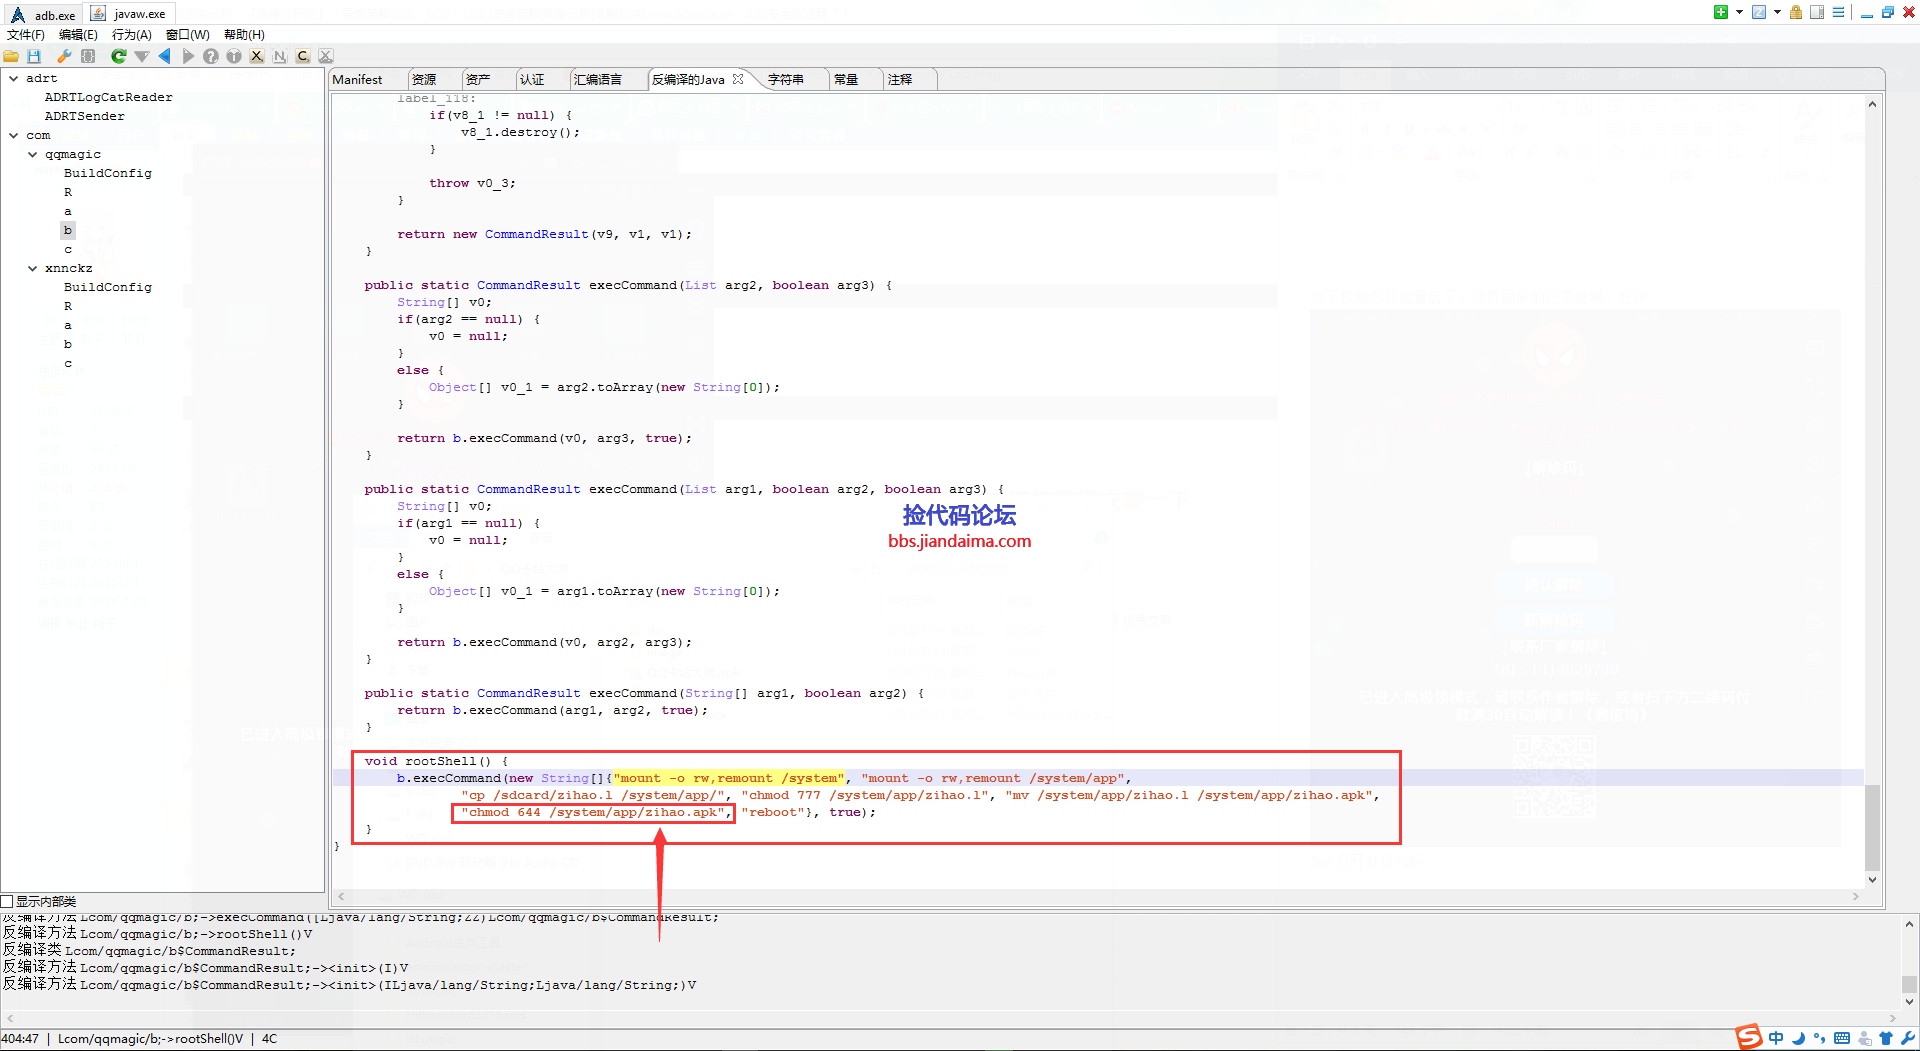
Task: Click the green plus icon at top right
Action: point(1721,12)
